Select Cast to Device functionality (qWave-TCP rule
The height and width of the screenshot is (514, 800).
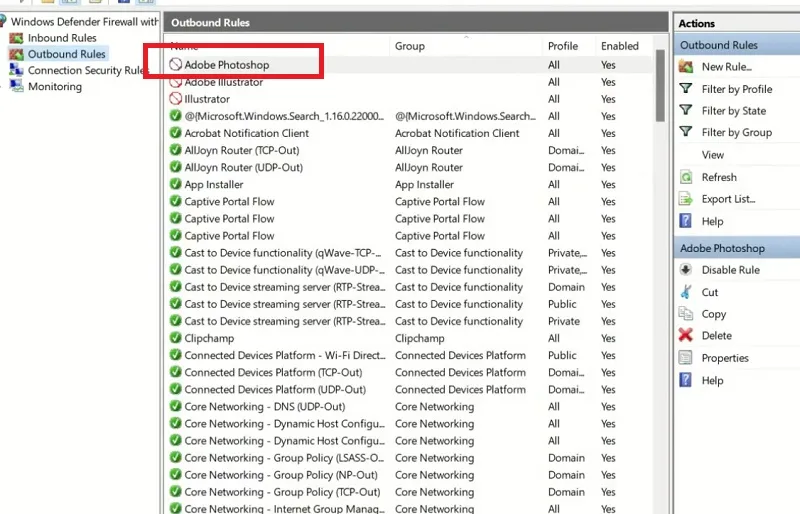pos(283,253)
